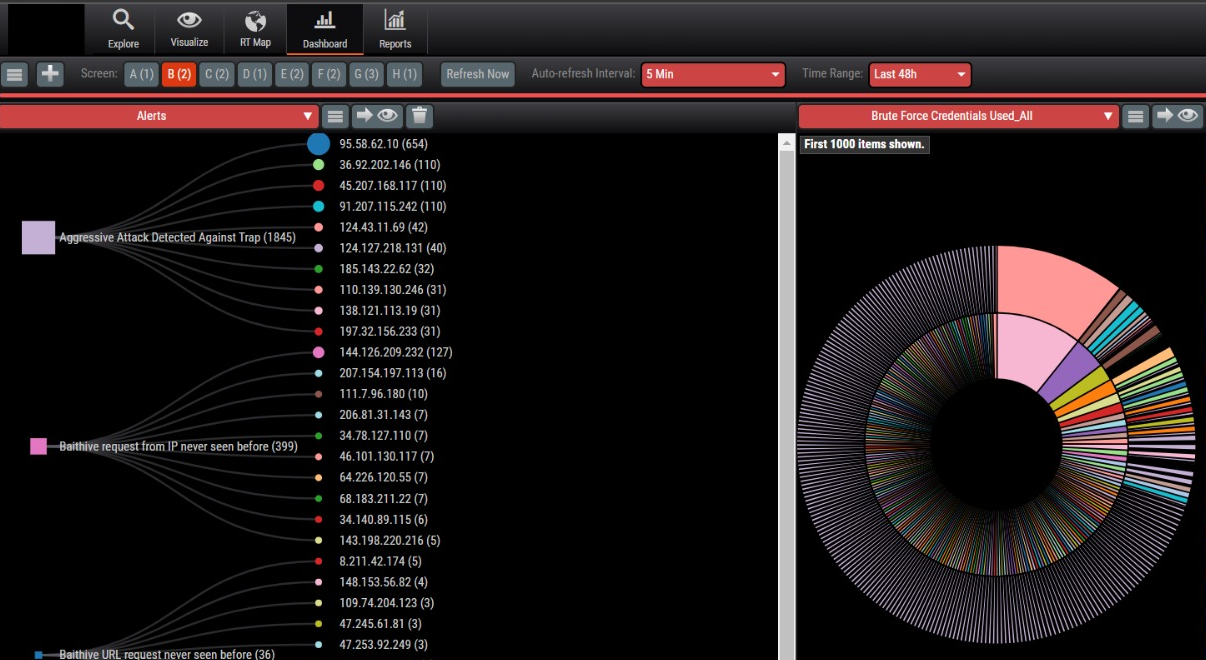Image resolution: width=1206 pixels, height=660 pixels.
Task: Select the blue square for Baithive URL request
Action: coord(38,655)
